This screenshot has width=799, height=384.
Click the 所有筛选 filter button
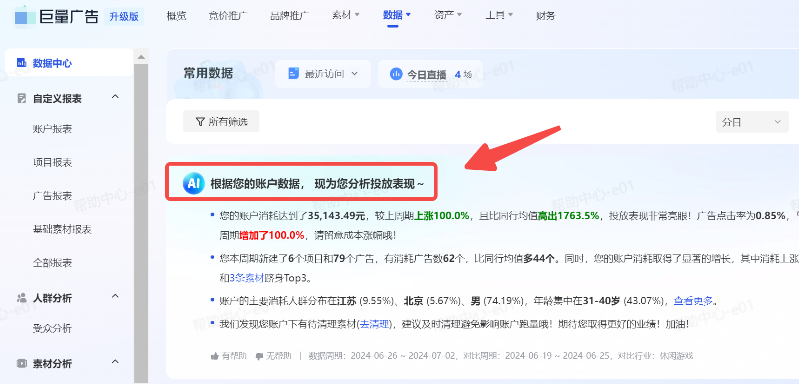(x=221, y=121)
